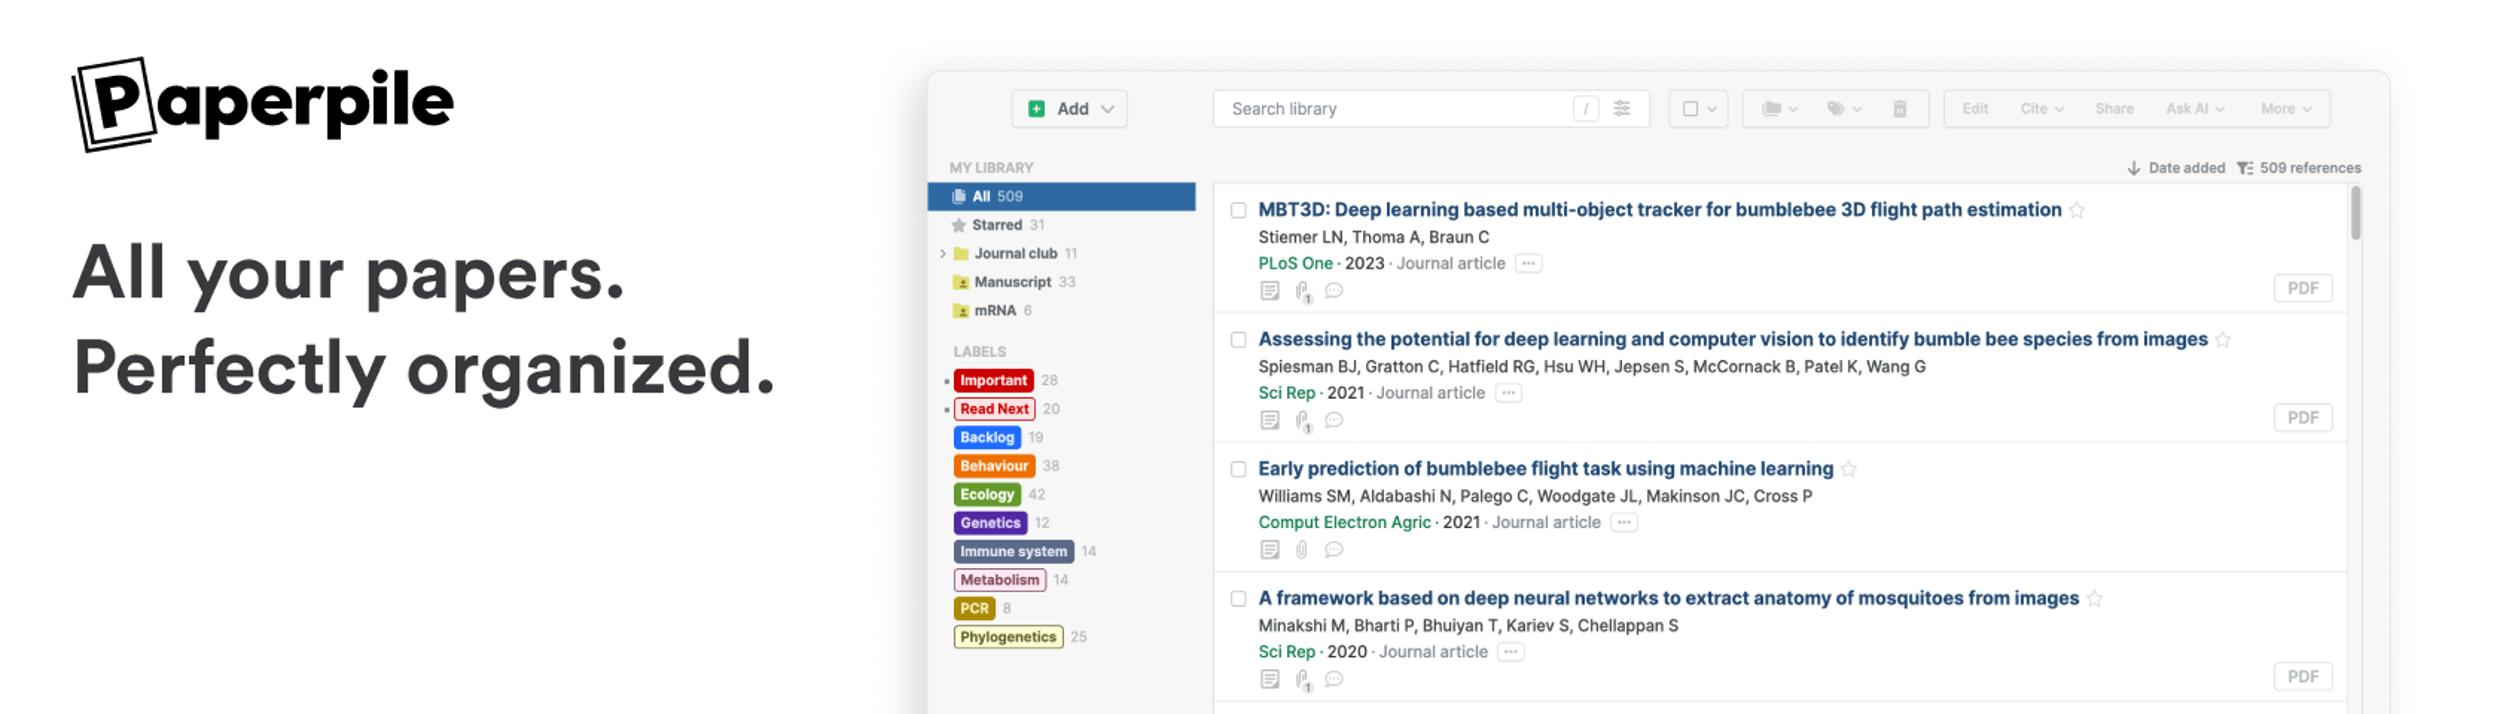Image resolution: width=2500 pixels, height=714 pixels.
Task: Click the filter icon beside 509 references
Action: [x=2245, y=168]
